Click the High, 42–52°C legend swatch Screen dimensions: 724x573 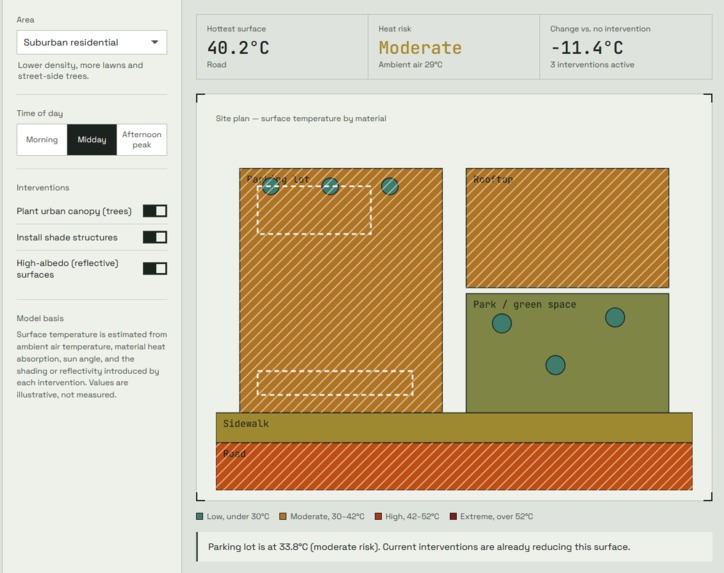(378, 516)
